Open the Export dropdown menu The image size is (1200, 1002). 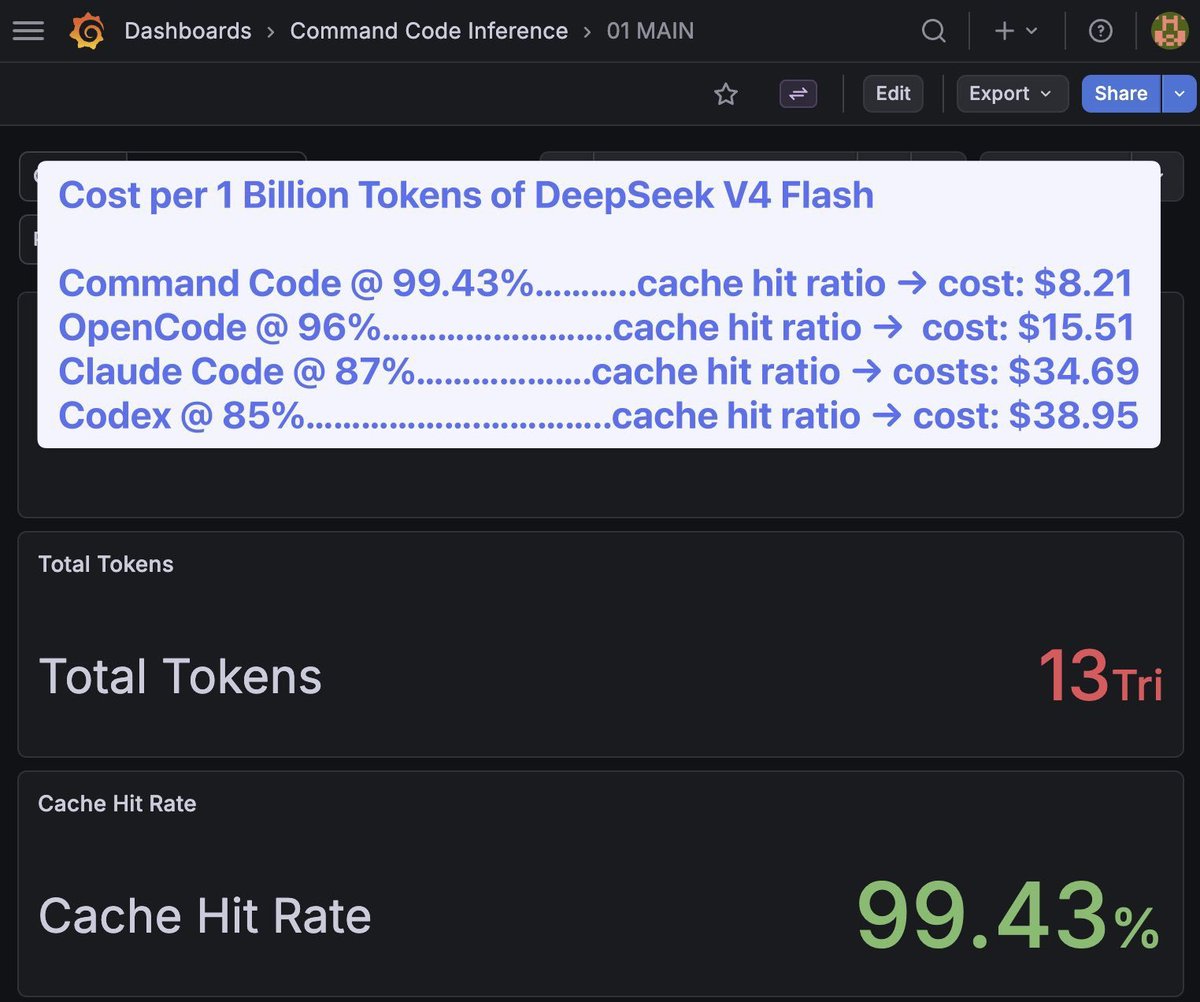click(1012, 93)
